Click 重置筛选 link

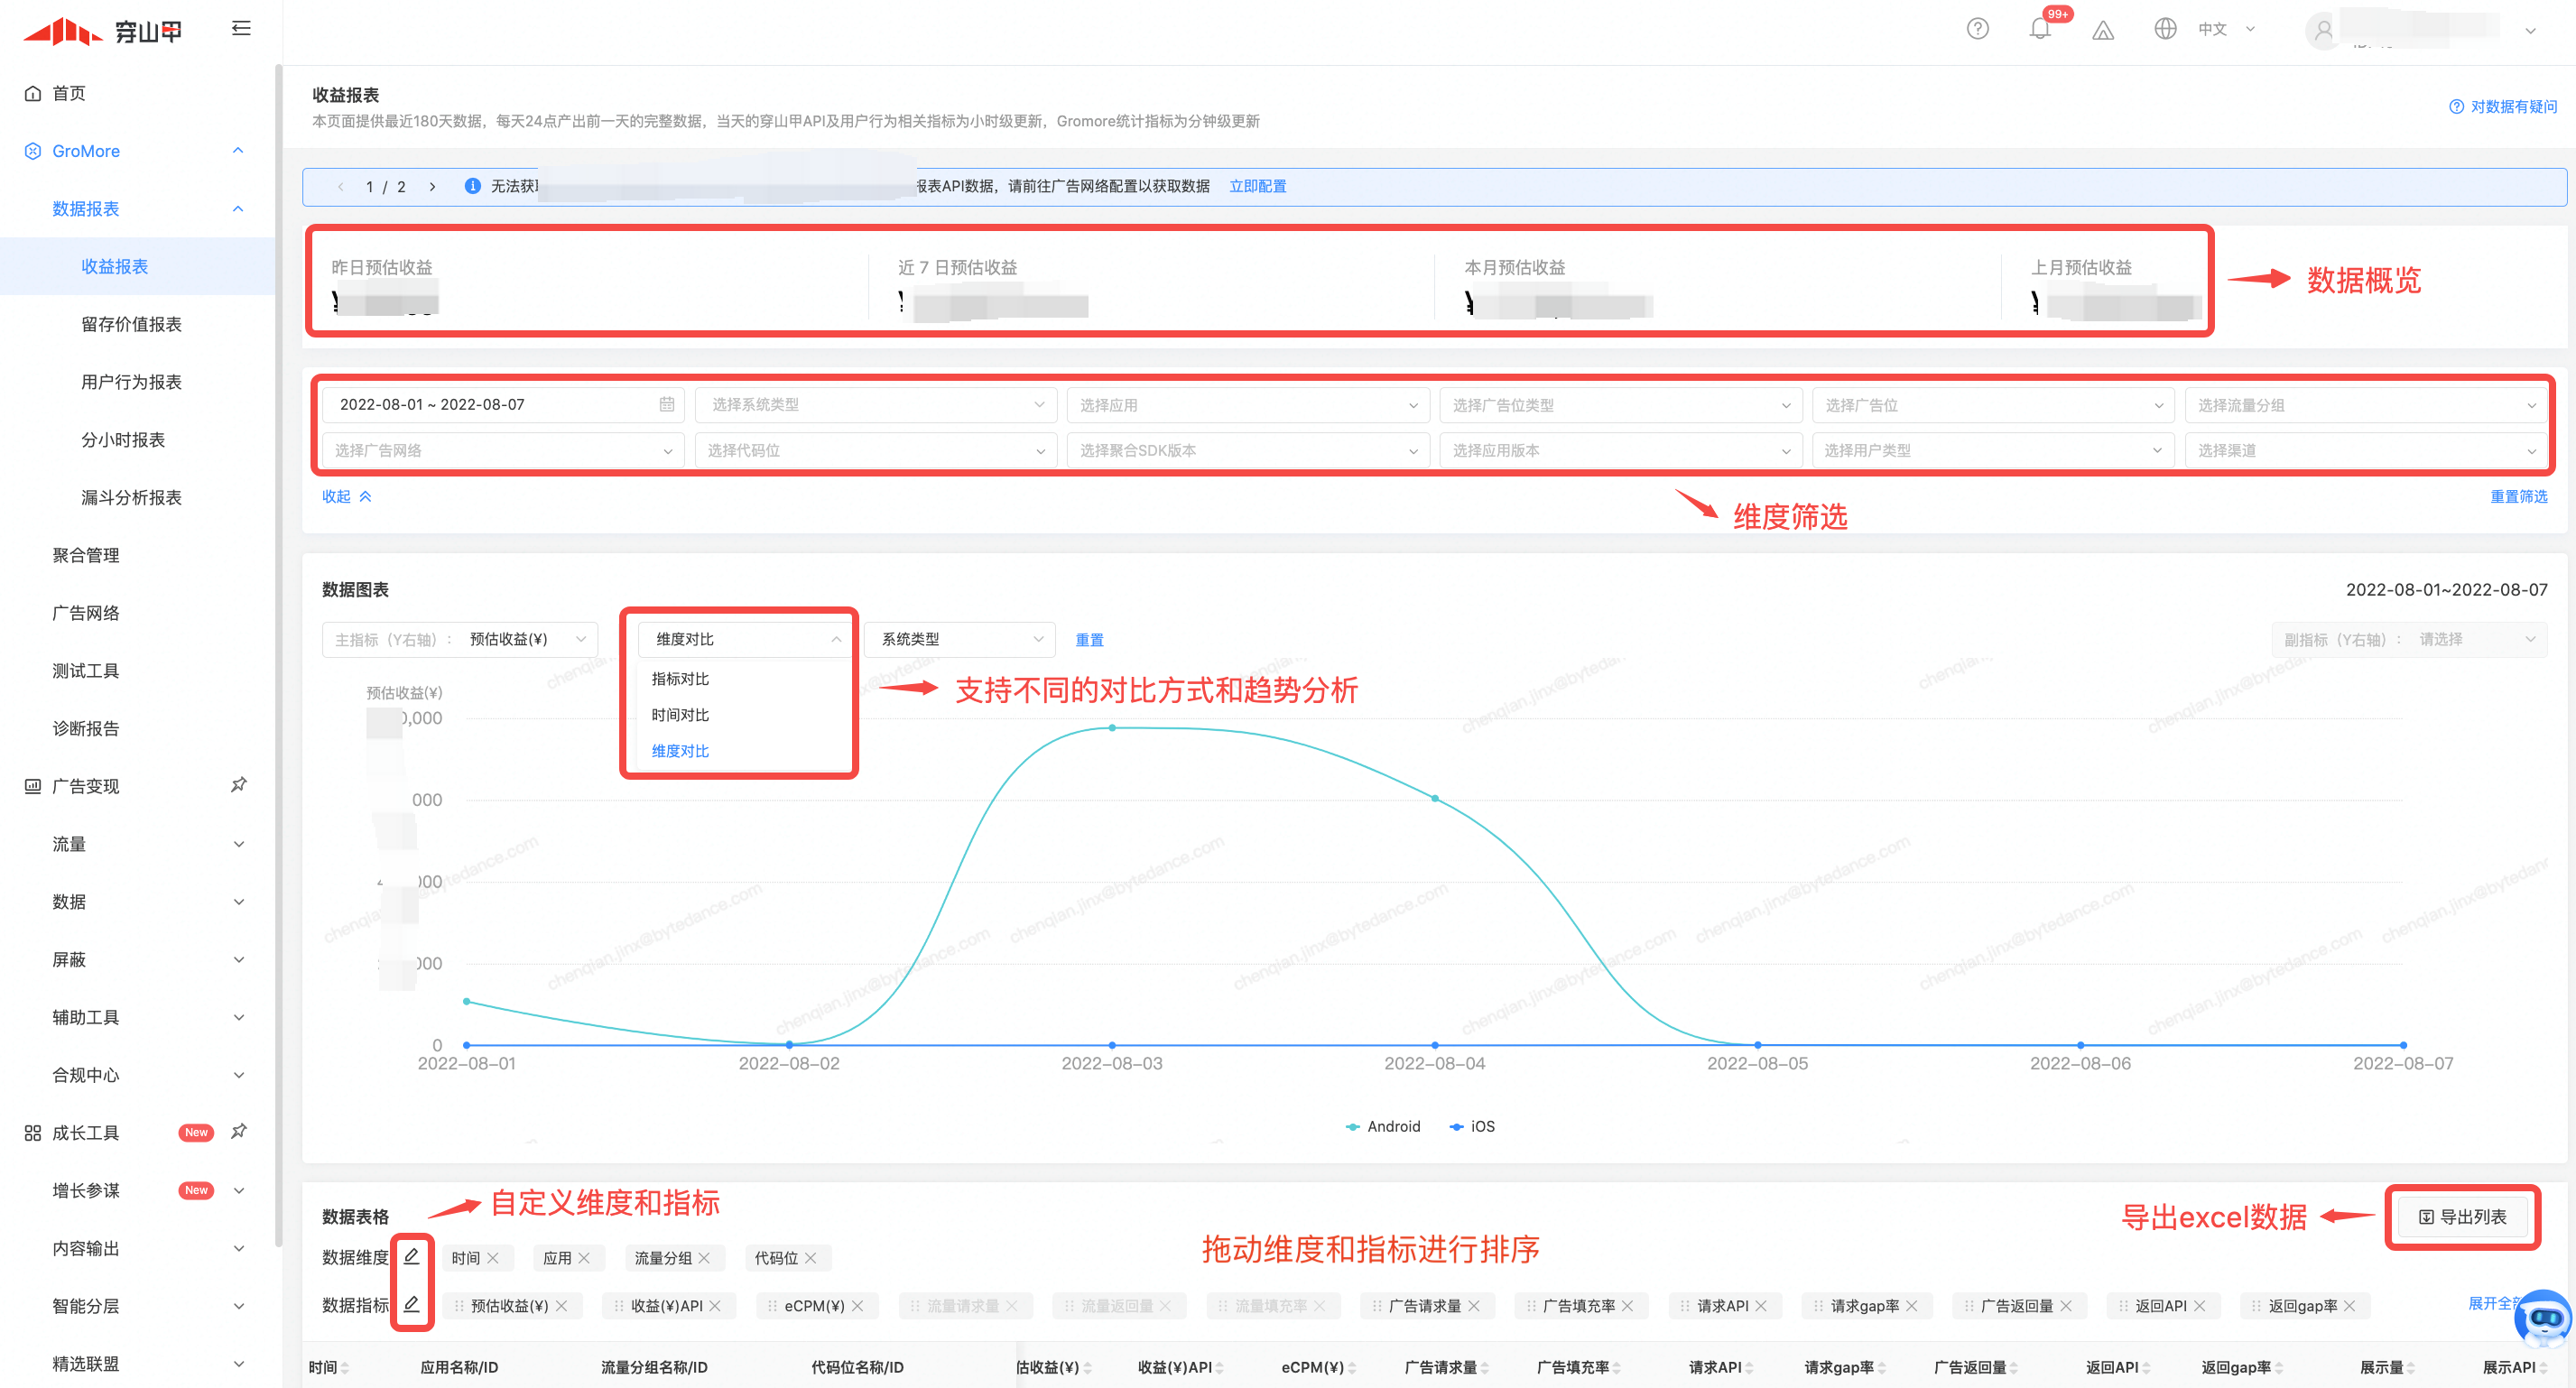pos(2518,496)
